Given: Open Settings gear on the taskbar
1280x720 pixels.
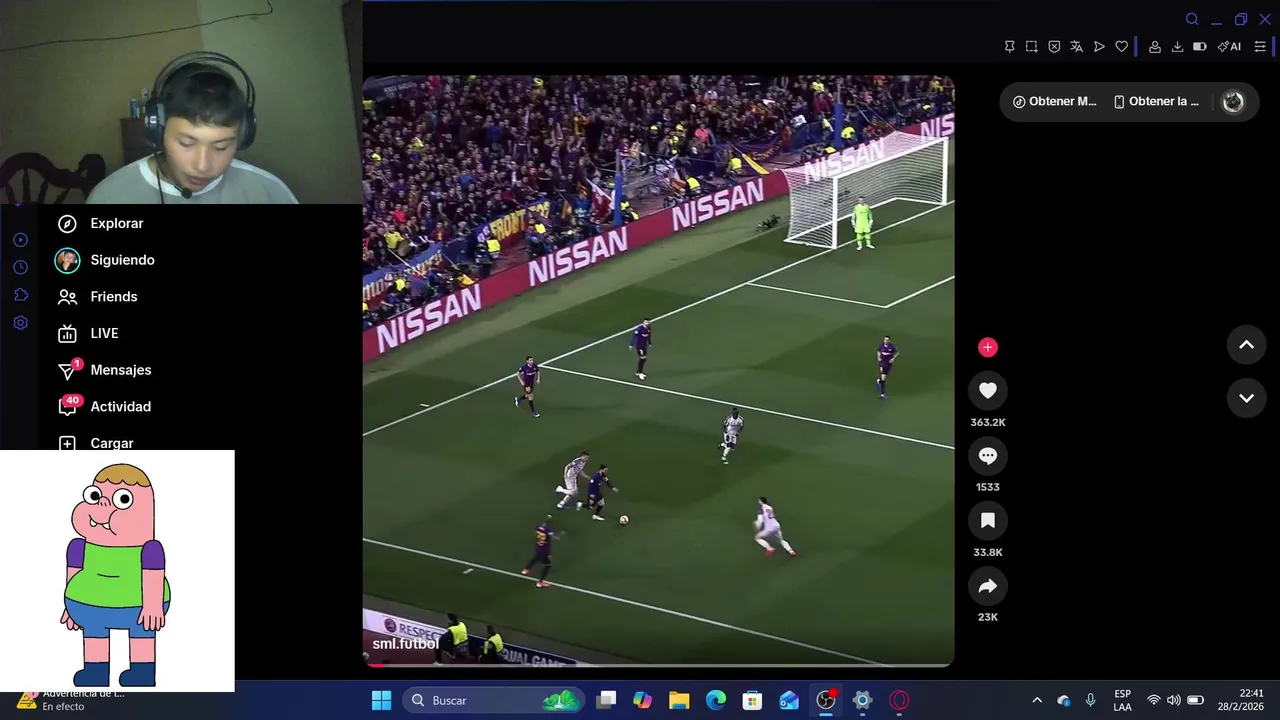Looking at the screenshot, I should click(x=863, y=700).
